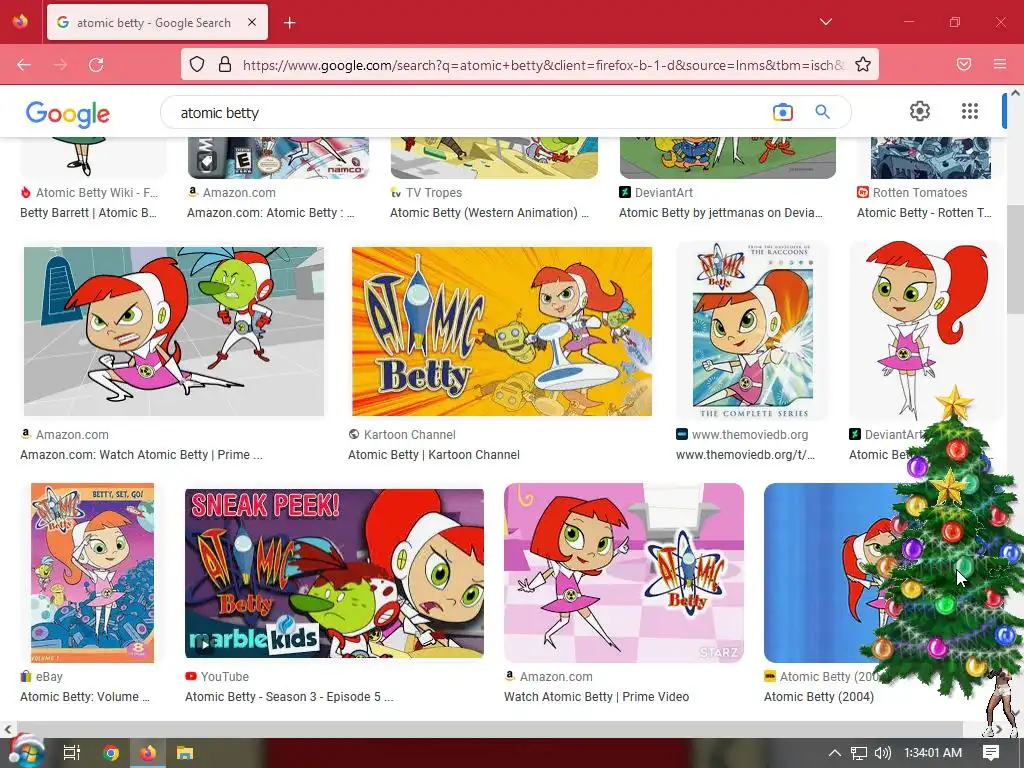
Task: Click Watch Atomic Betty | Prime Video caption
Action: click(x=596, y=696)
